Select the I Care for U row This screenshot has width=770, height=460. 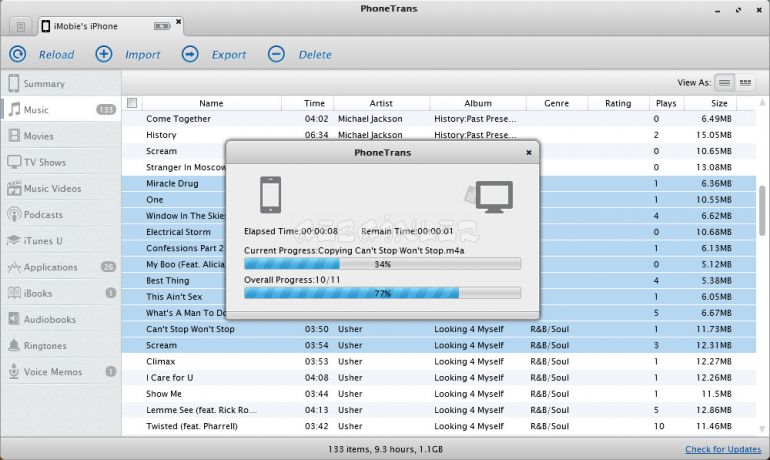coord(439,378)
